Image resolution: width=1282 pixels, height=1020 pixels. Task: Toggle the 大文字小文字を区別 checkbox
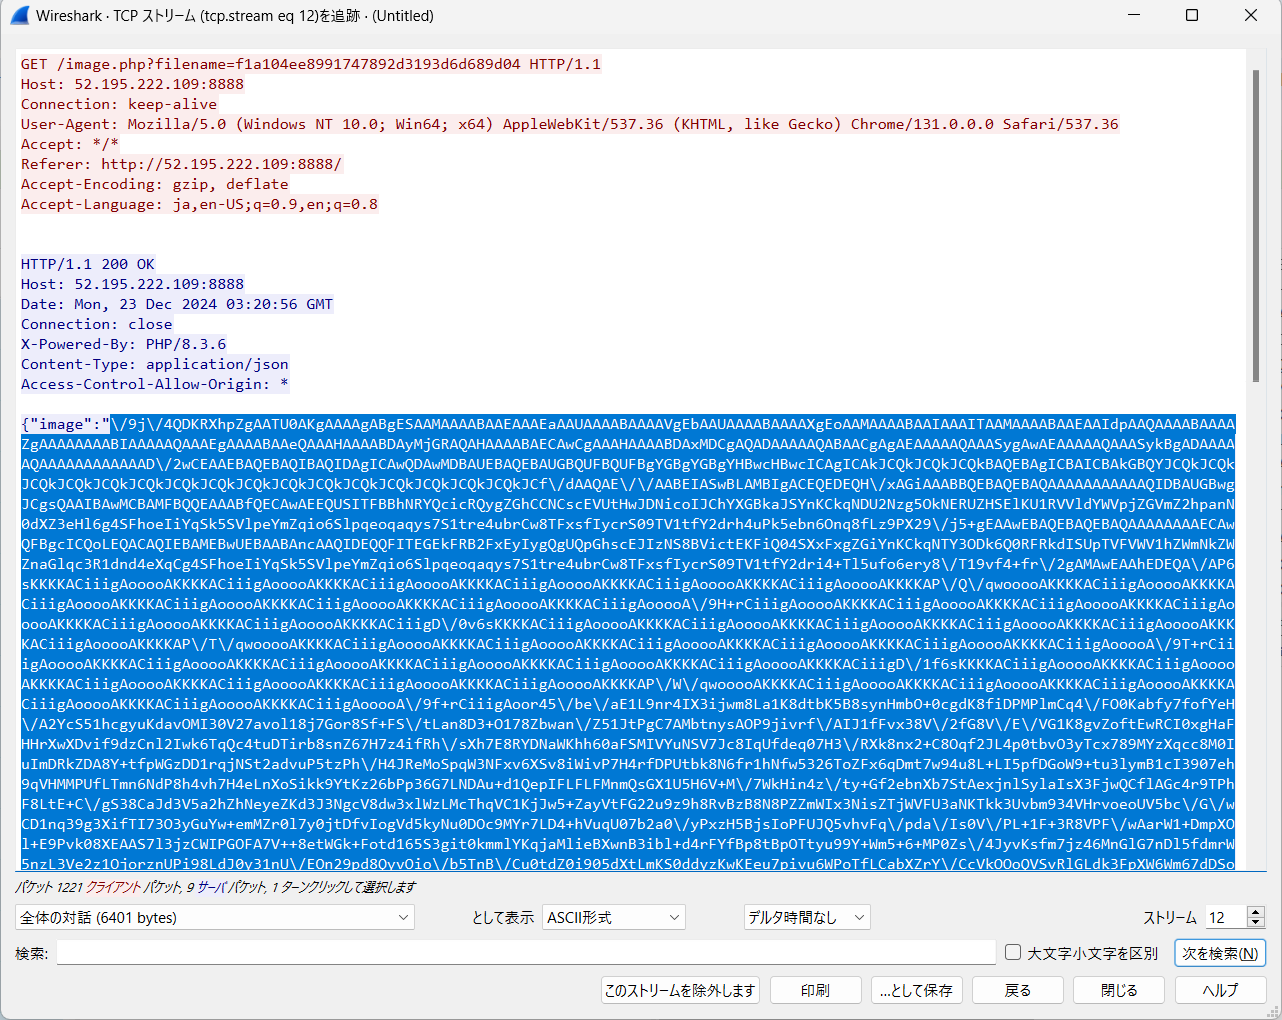coord(1013,953)
